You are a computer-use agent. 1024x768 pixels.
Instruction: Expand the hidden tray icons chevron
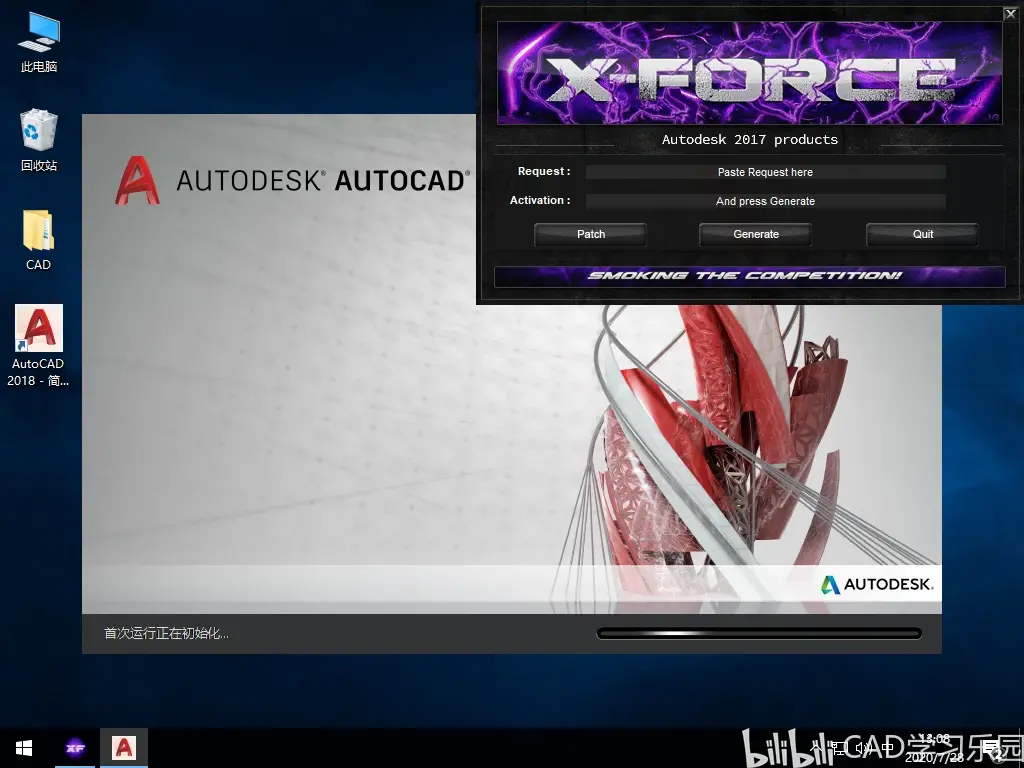click(816, 746)
